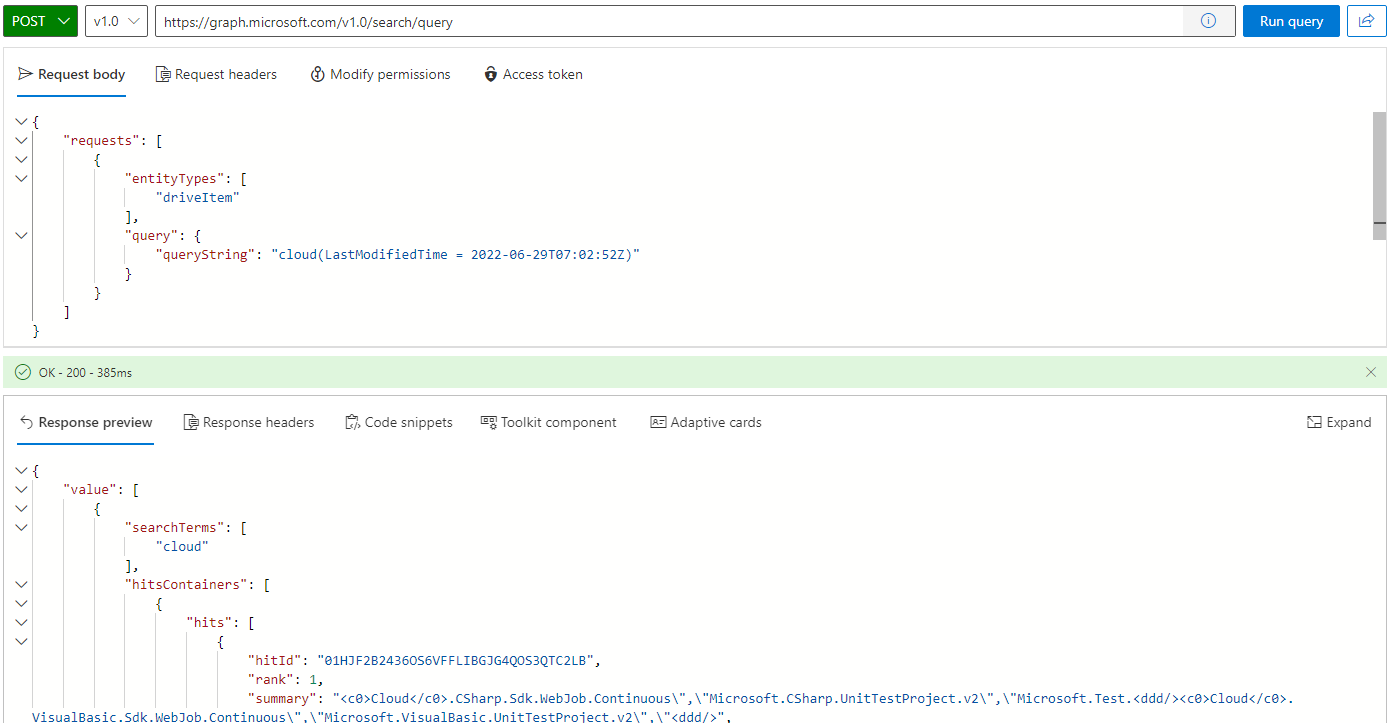Image resolution: width=1398 pixels, height=723 pixels.
Task: Collapse the query object in request body
Action: pos(21,235)
